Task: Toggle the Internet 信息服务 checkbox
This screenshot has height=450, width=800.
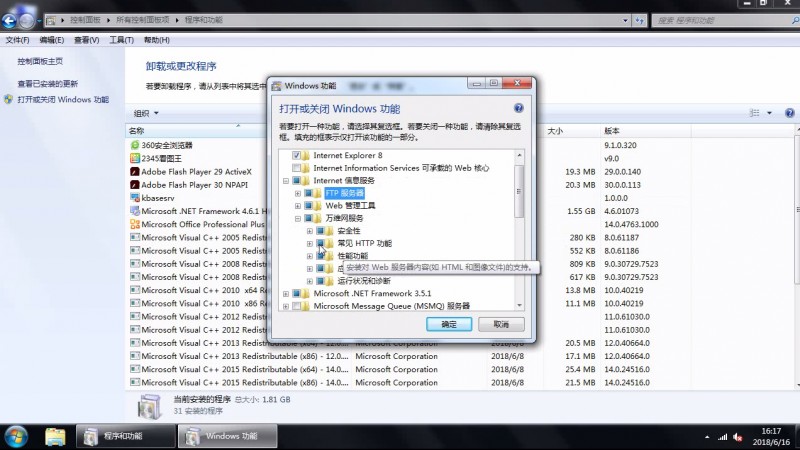Action: click(x=296, y=181)
